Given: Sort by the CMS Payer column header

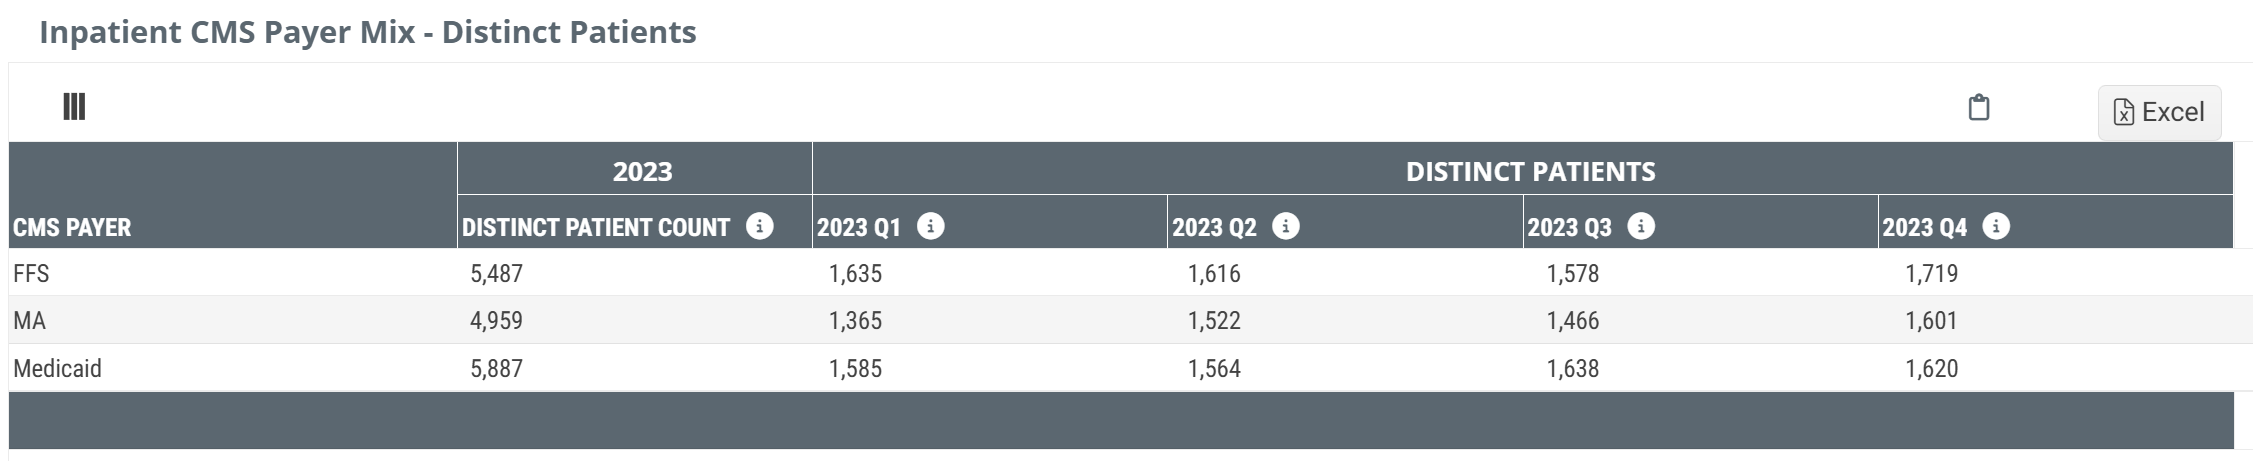Looking at the screenshot, I should [x=72, y=228].
